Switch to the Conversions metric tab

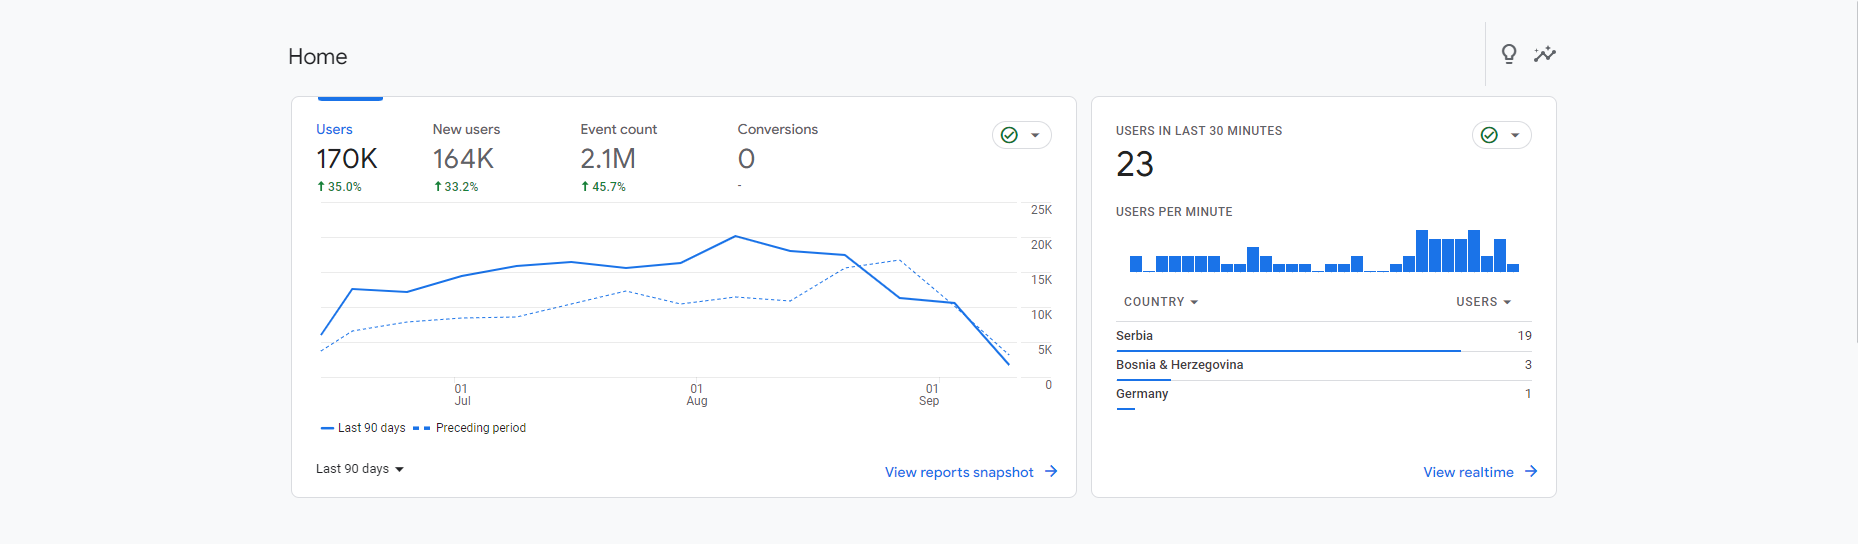click(777, 157)
